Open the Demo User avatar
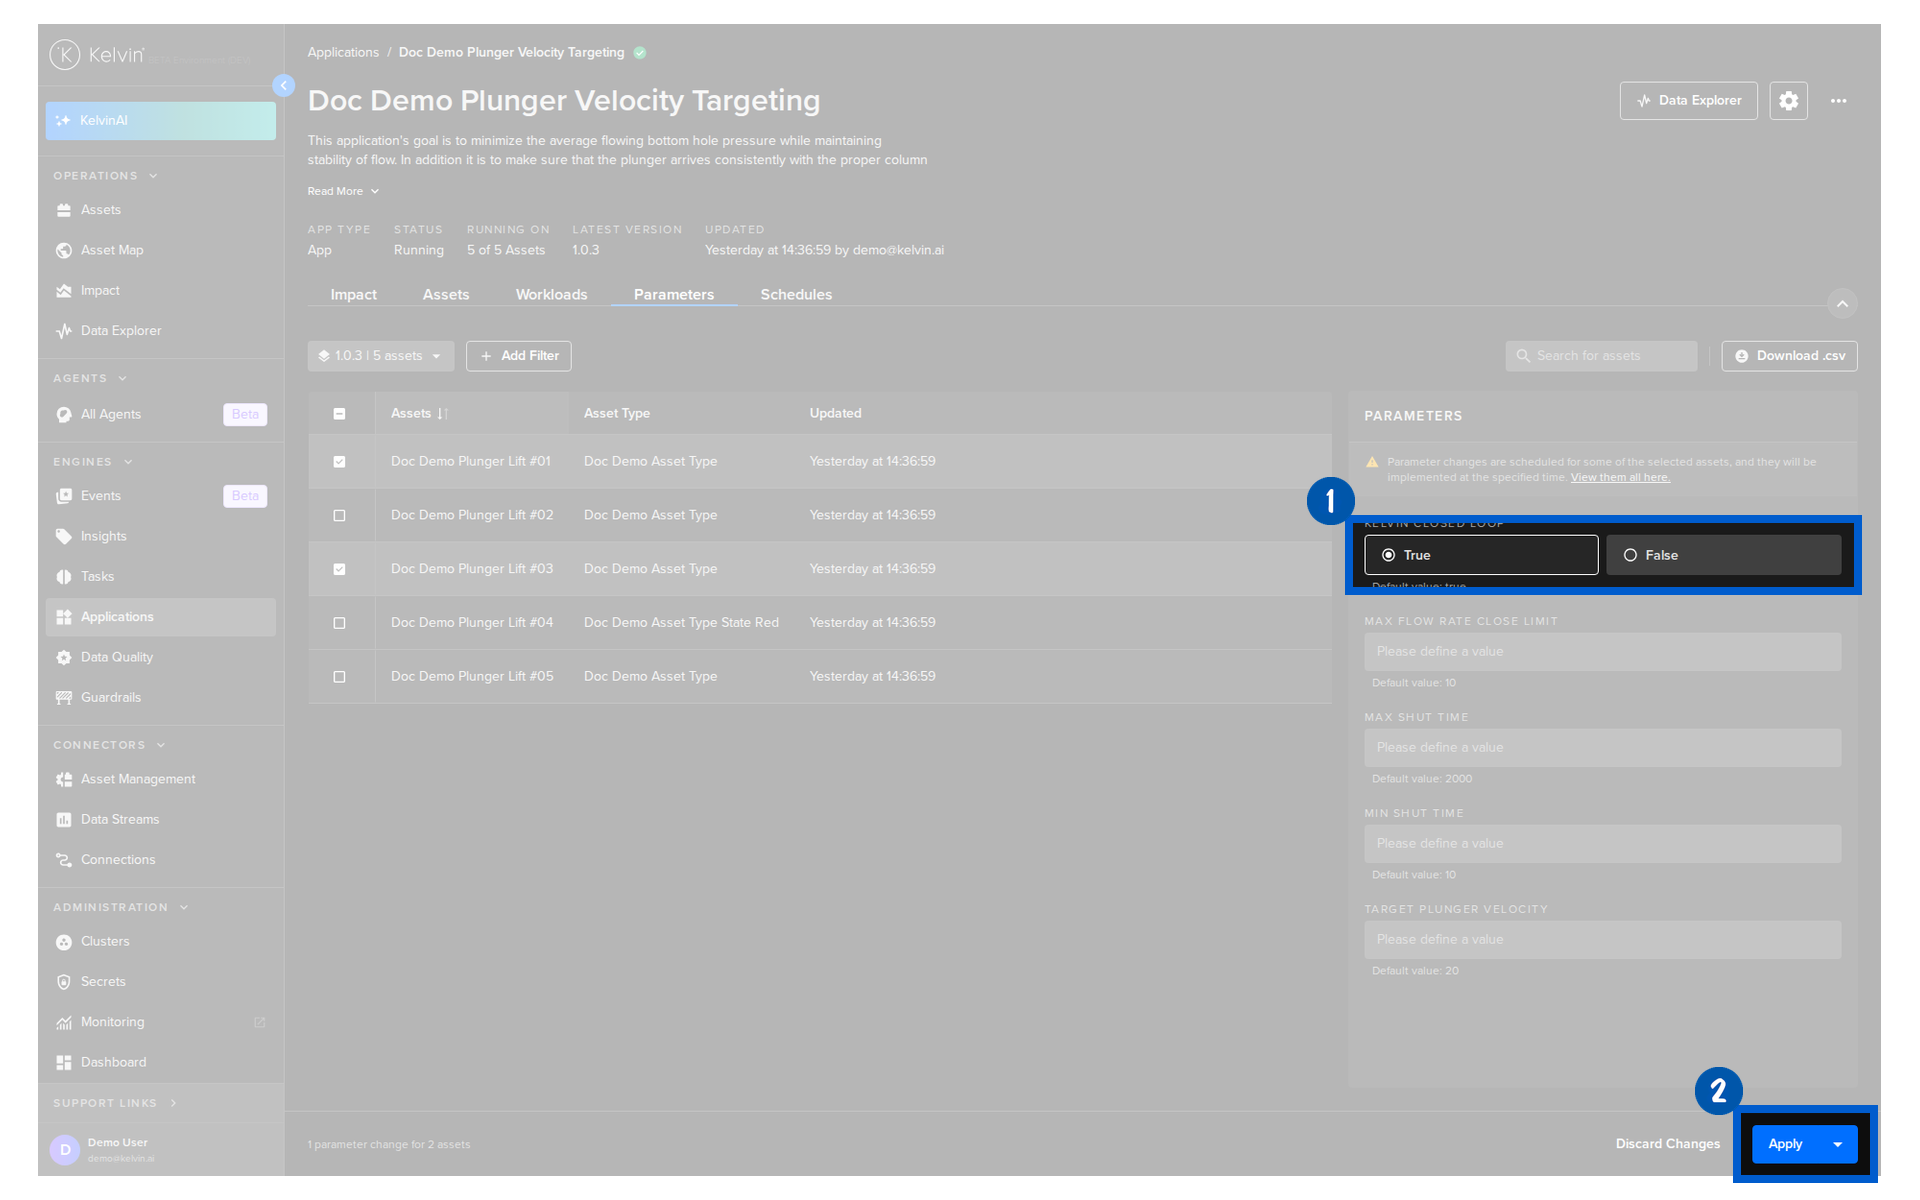This screenshot has width=1920, height=1200. coord(65,1150)
